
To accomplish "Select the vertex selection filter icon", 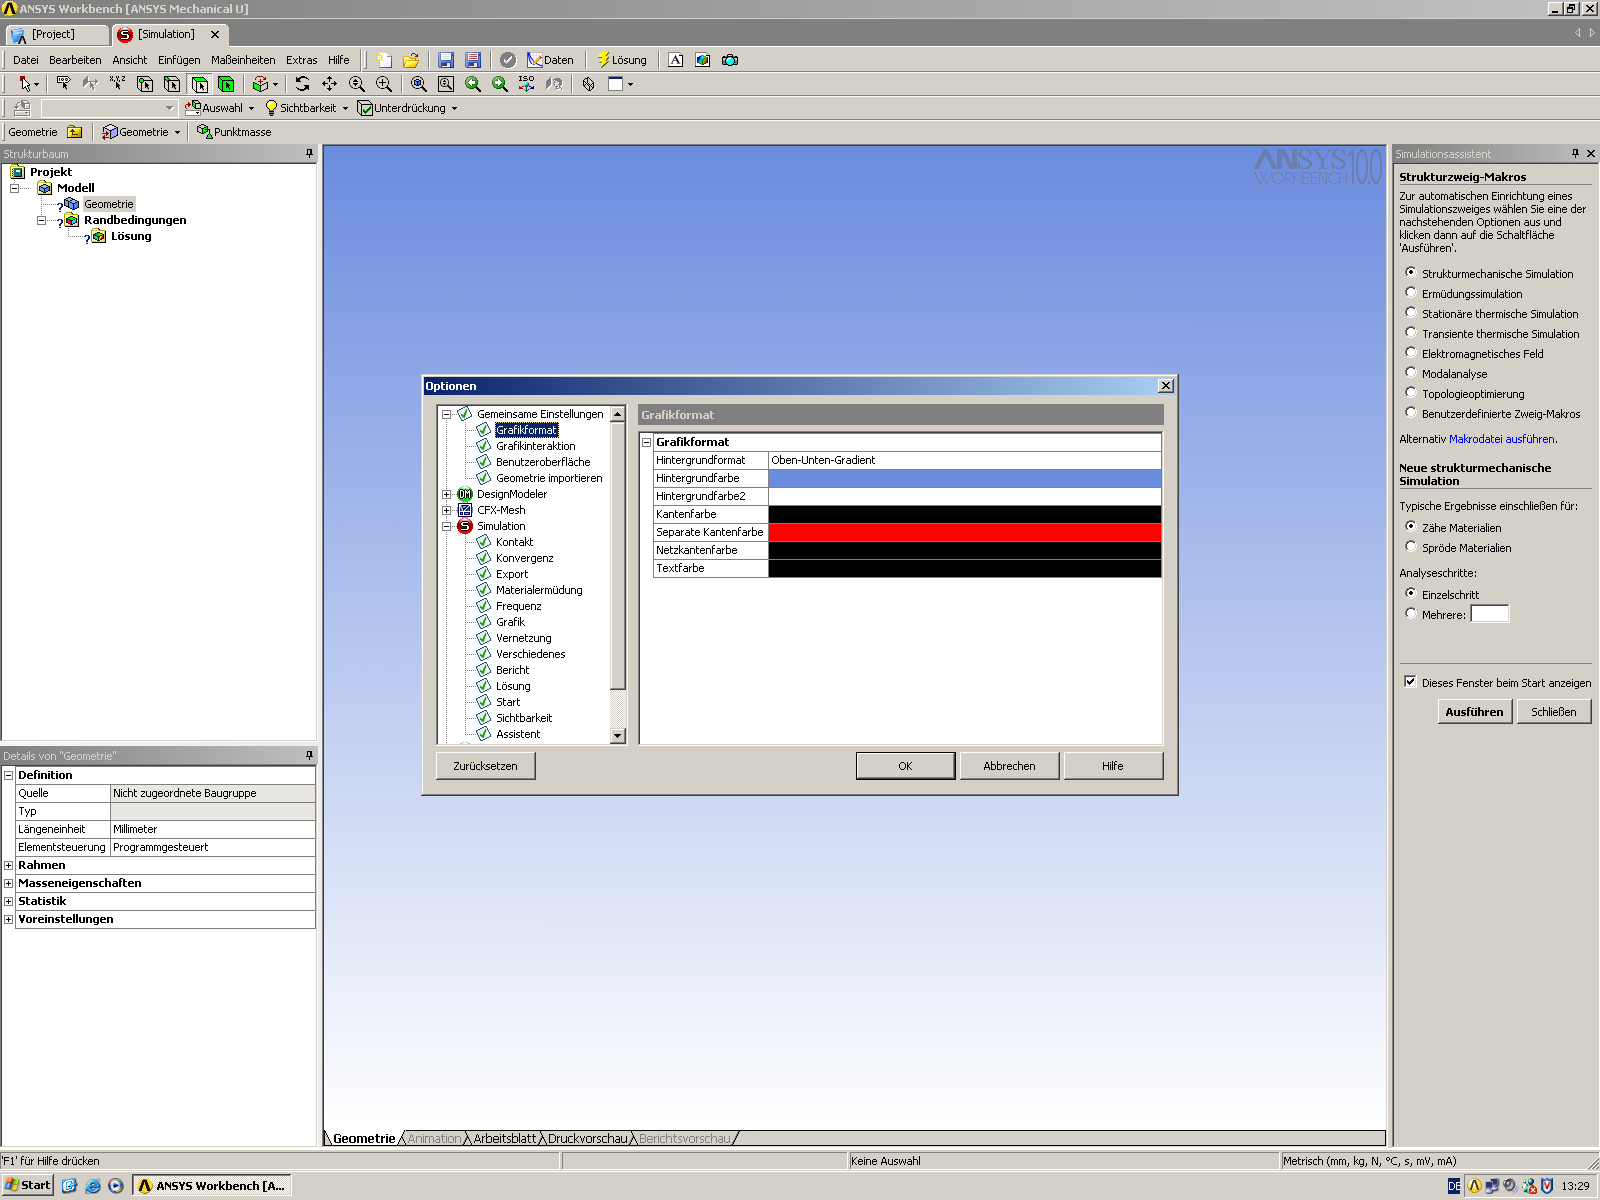I will [145, 84].
